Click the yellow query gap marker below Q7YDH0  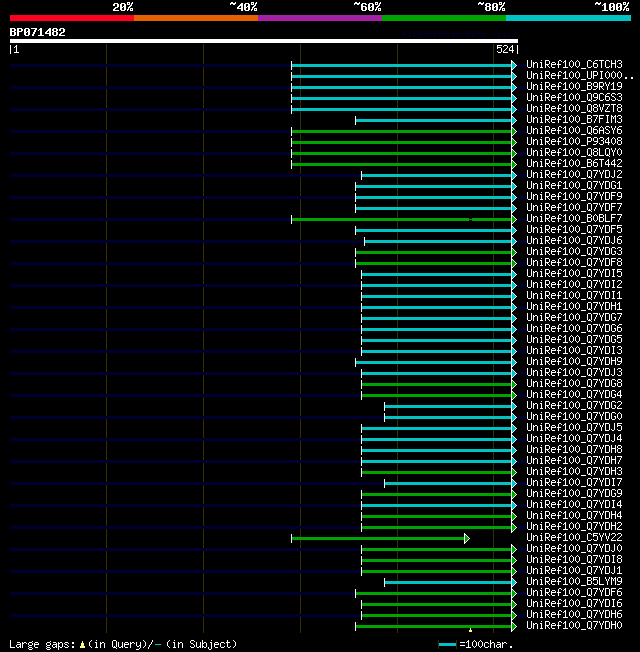tap(470, 630)
